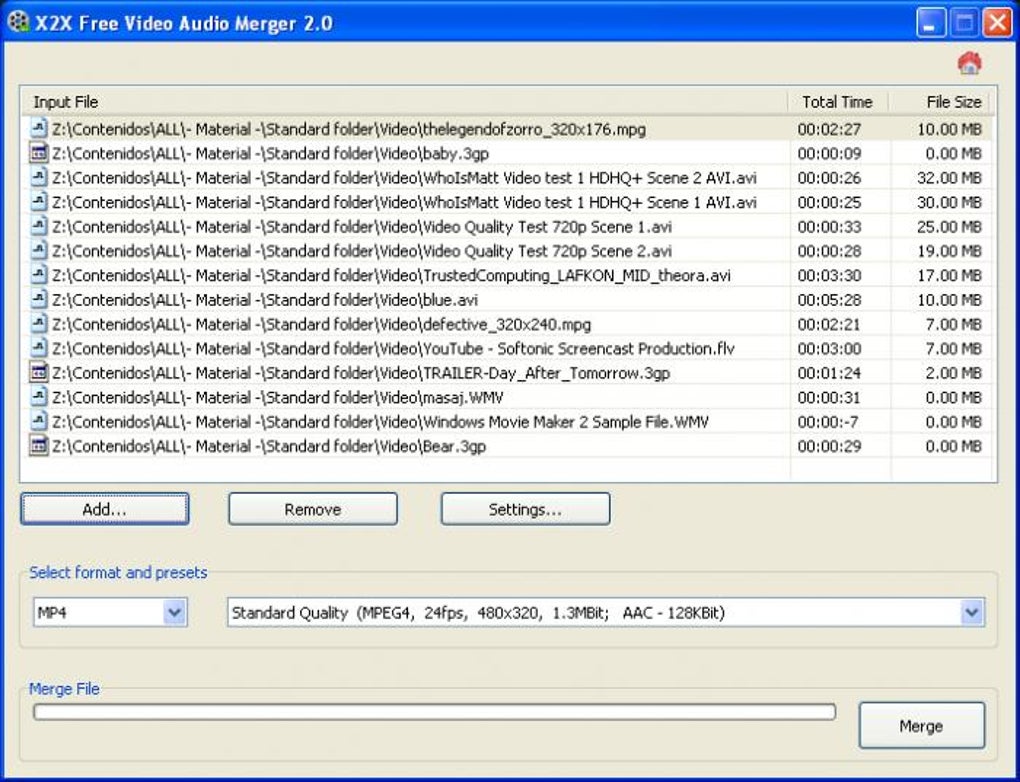
Task: Click icon beside blue.avi
Action: (39, 299)
